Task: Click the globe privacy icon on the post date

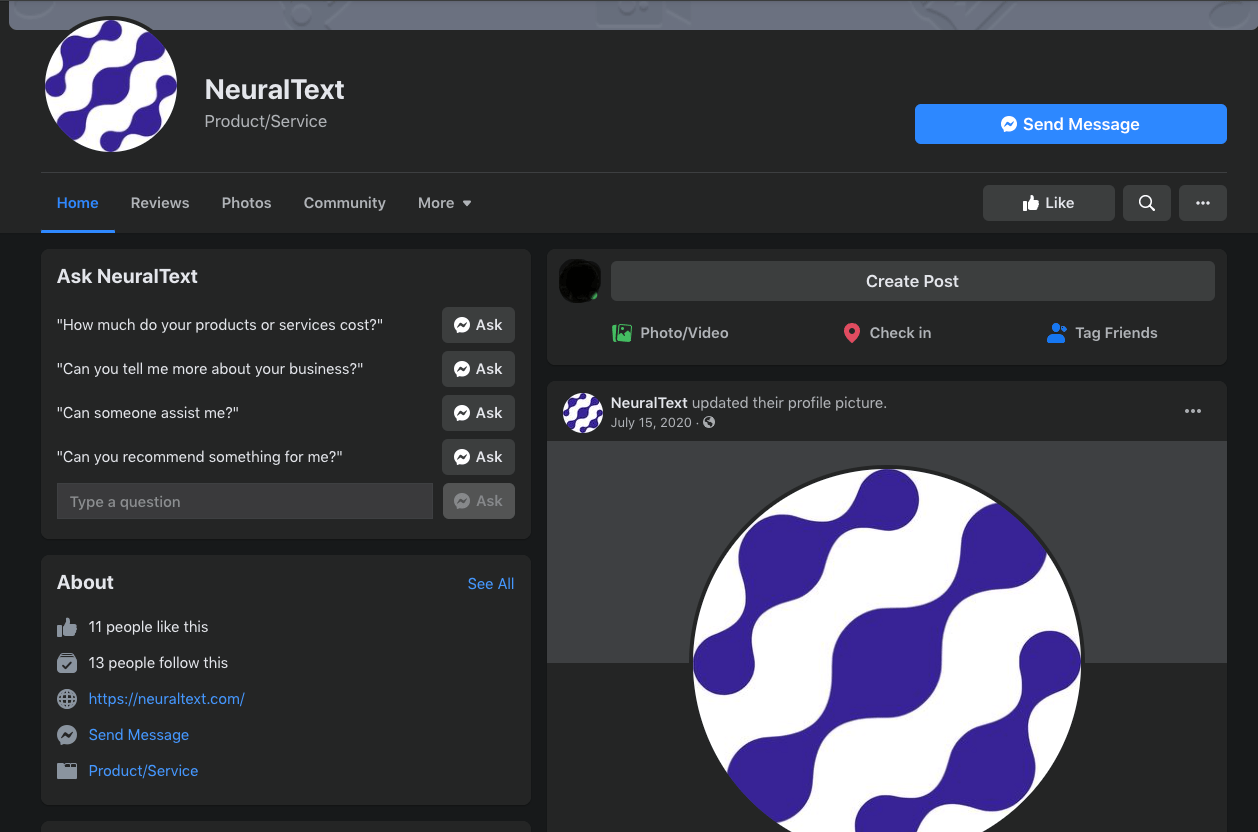Action: pos(708,422)
